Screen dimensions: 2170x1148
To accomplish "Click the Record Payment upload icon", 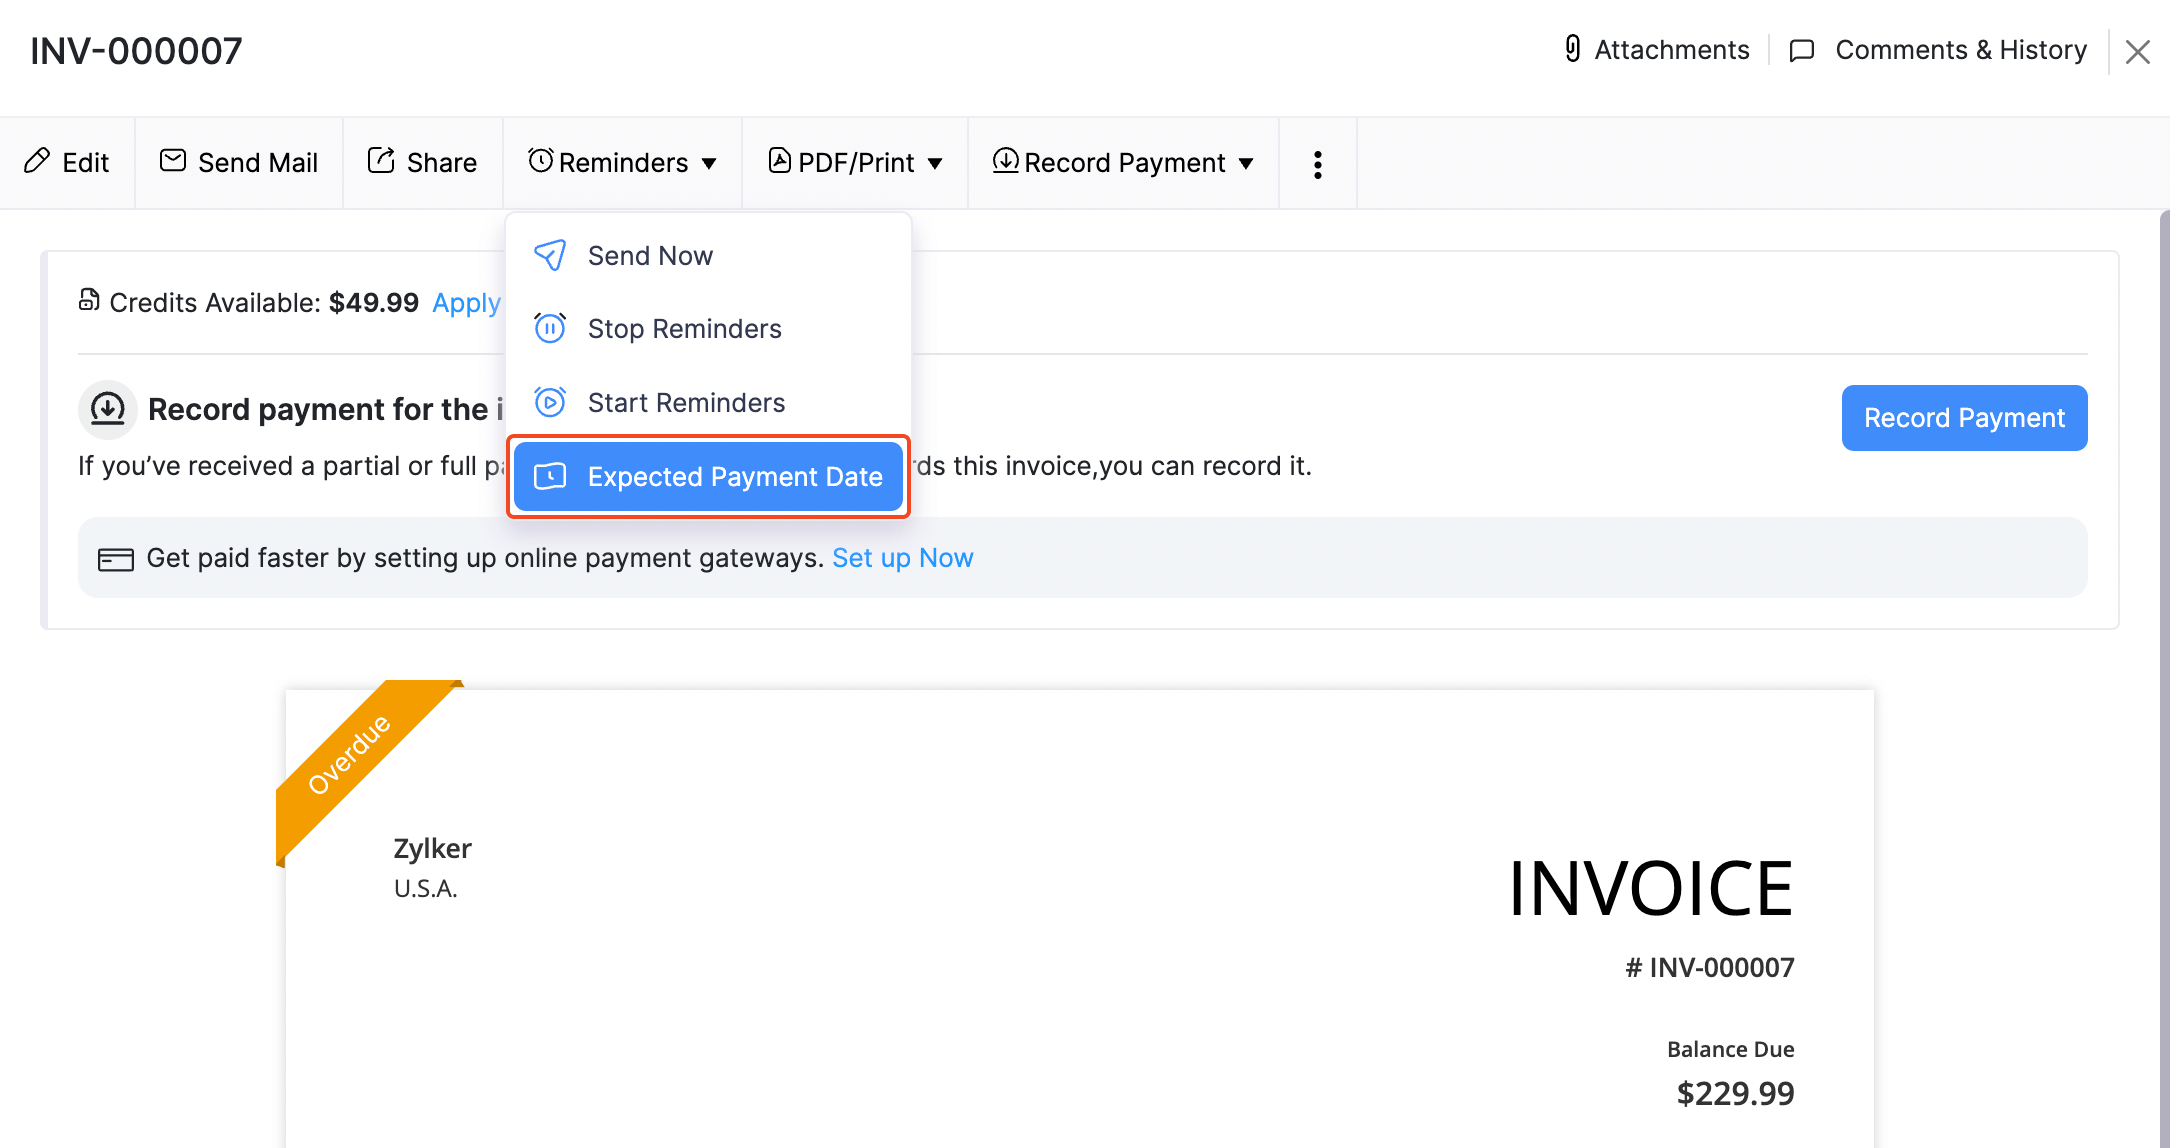I will click(1005, 162).
